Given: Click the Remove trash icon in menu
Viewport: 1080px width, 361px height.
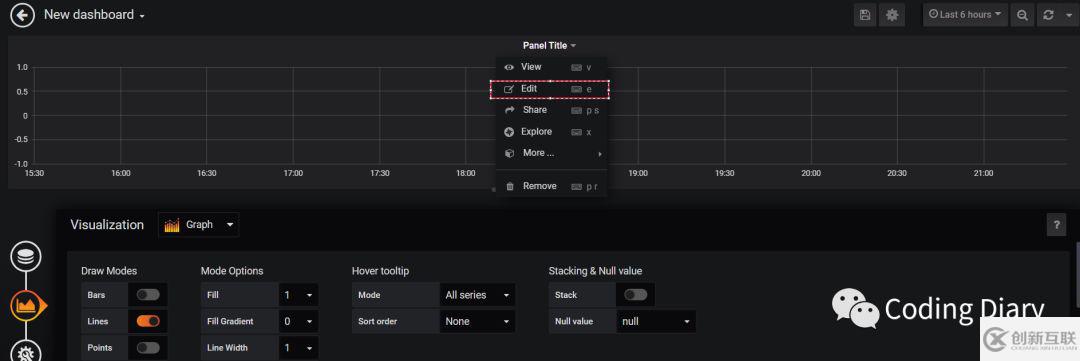Looking at the screenshot, I should 510,186.
